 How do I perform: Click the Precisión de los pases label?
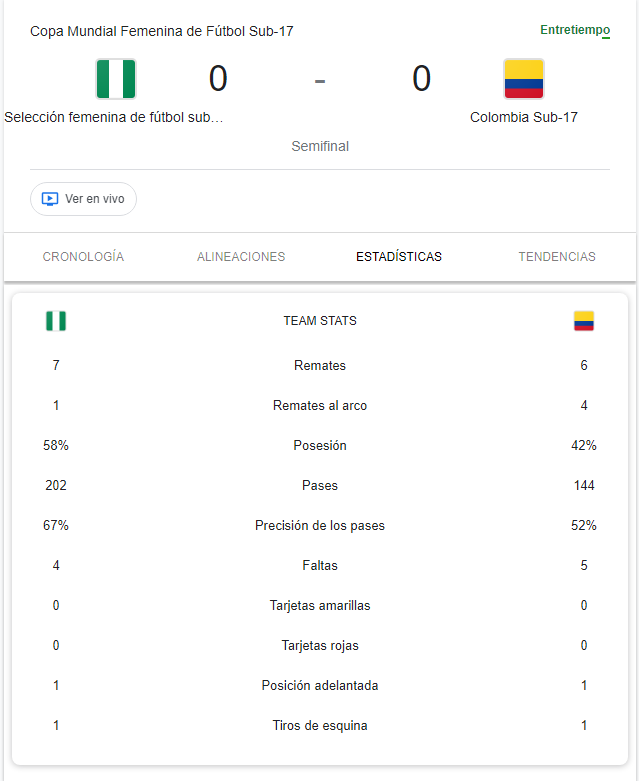(320, 525)
